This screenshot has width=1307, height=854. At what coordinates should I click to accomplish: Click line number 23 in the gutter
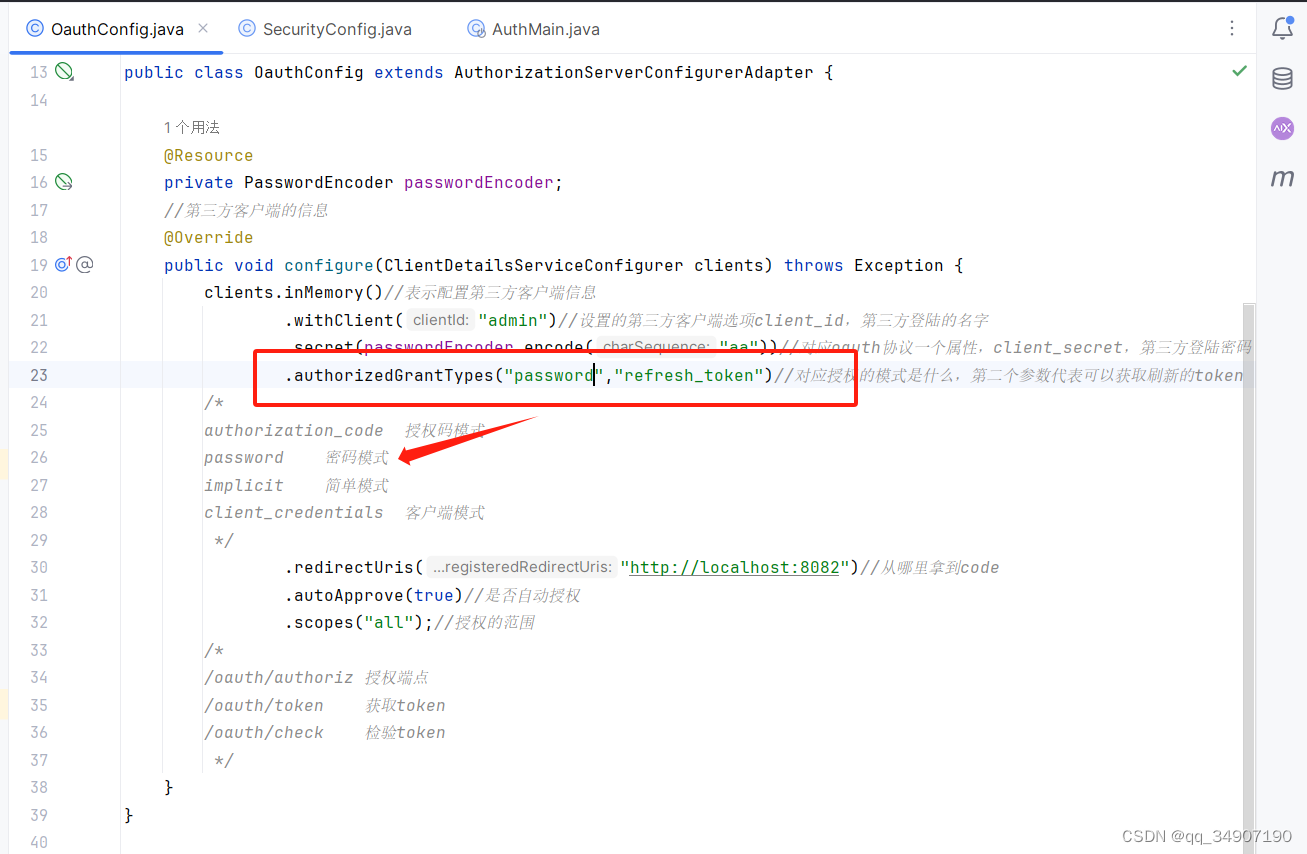pos(38,375)
